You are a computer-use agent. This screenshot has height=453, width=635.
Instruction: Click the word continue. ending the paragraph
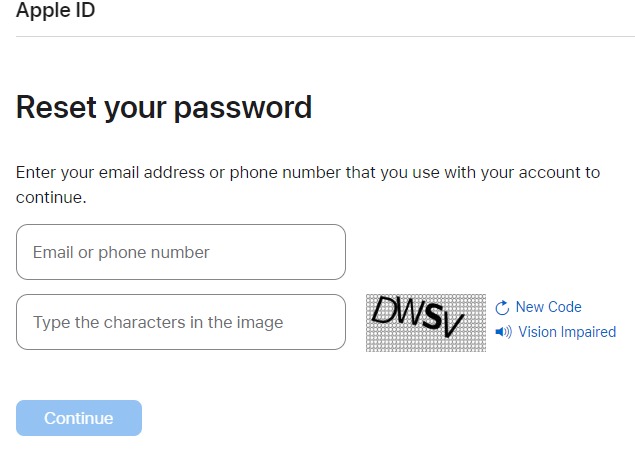[51, 198]
